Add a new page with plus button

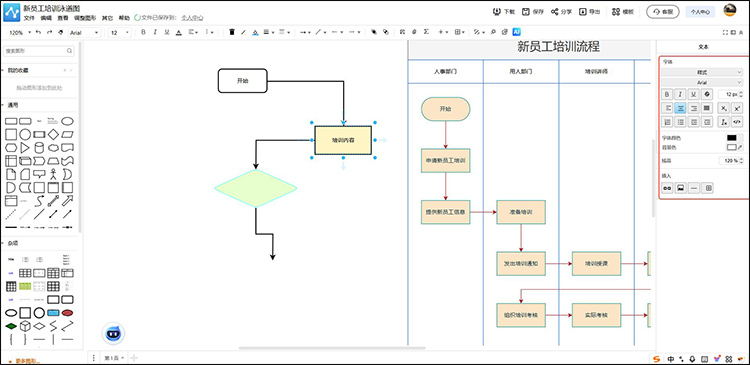click(x=134, y=358)
